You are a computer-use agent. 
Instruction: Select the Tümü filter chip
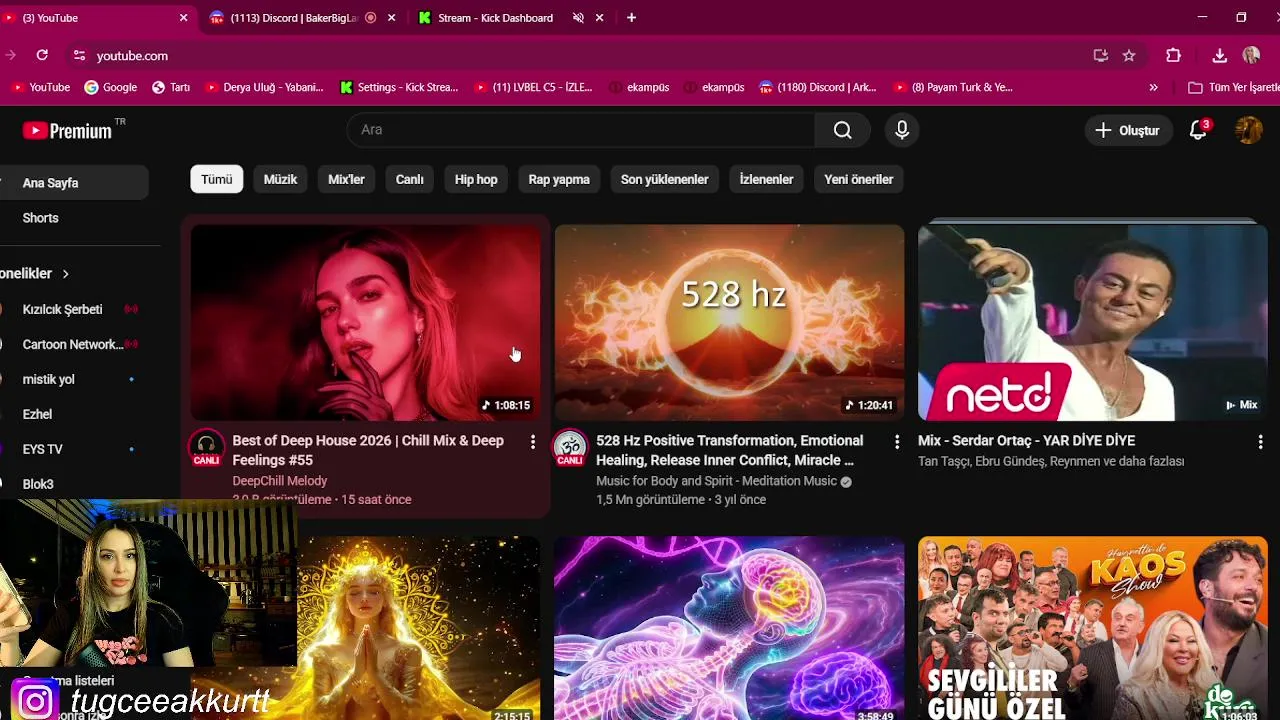[x=216, y=179]
